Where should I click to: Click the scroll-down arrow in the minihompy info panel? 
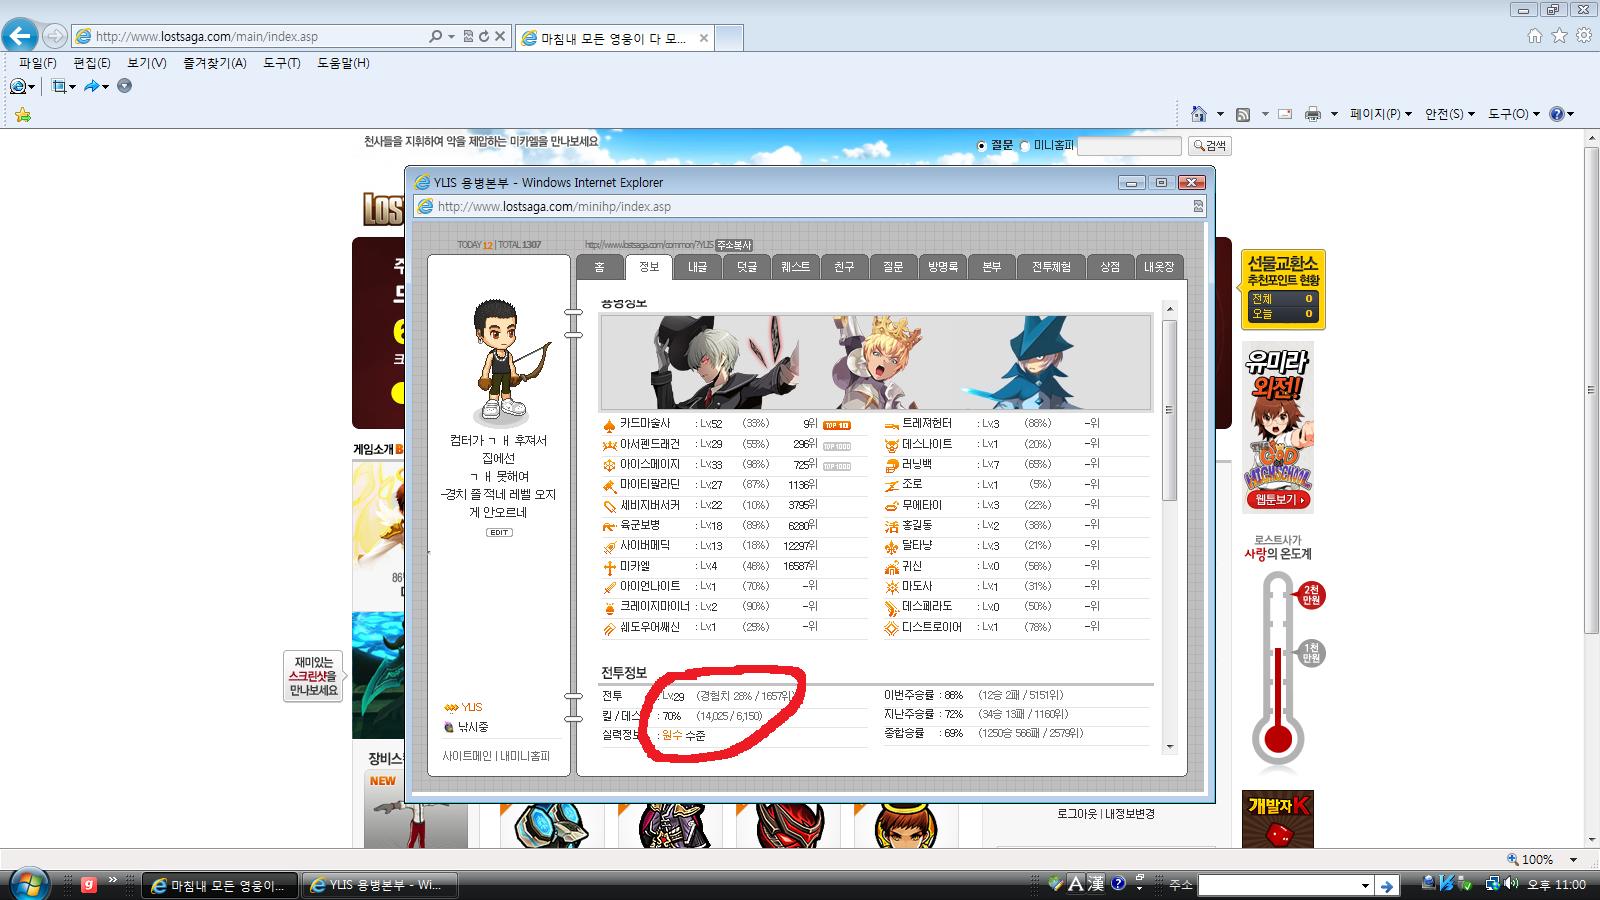coord(1169,747)
